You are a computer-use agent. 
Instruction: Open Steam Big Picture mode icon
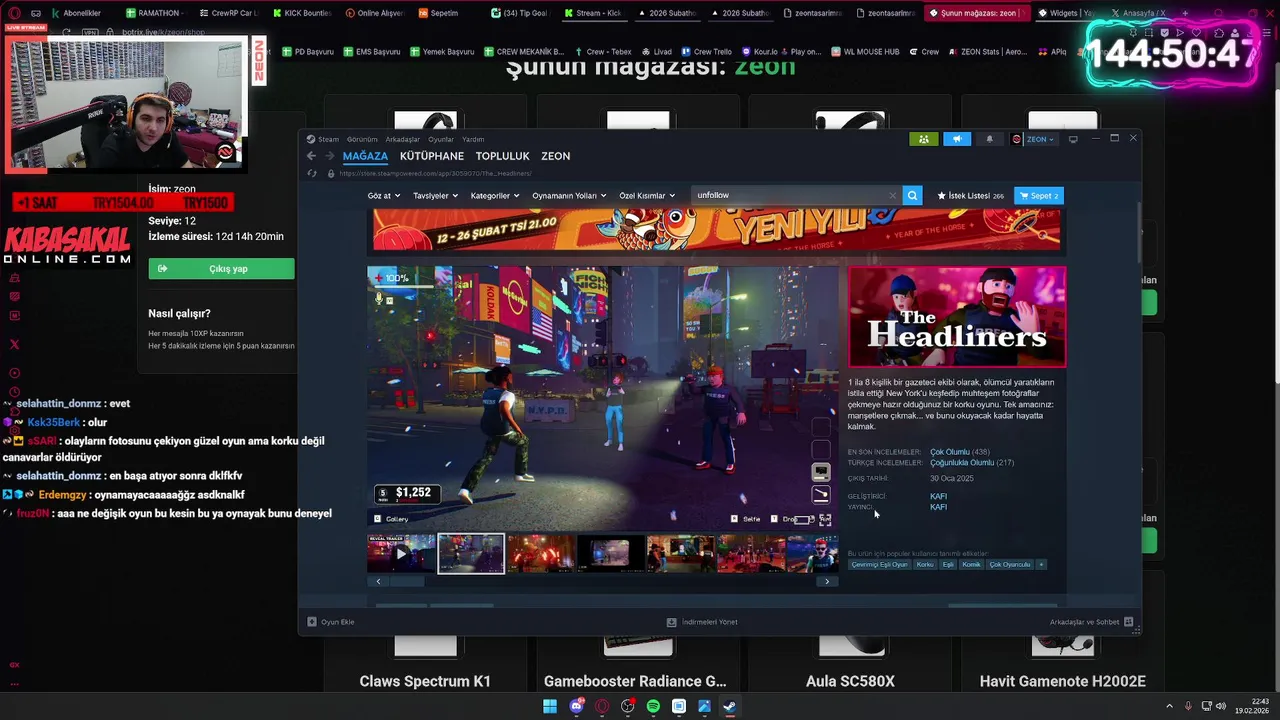click(x=1073, y=139)
